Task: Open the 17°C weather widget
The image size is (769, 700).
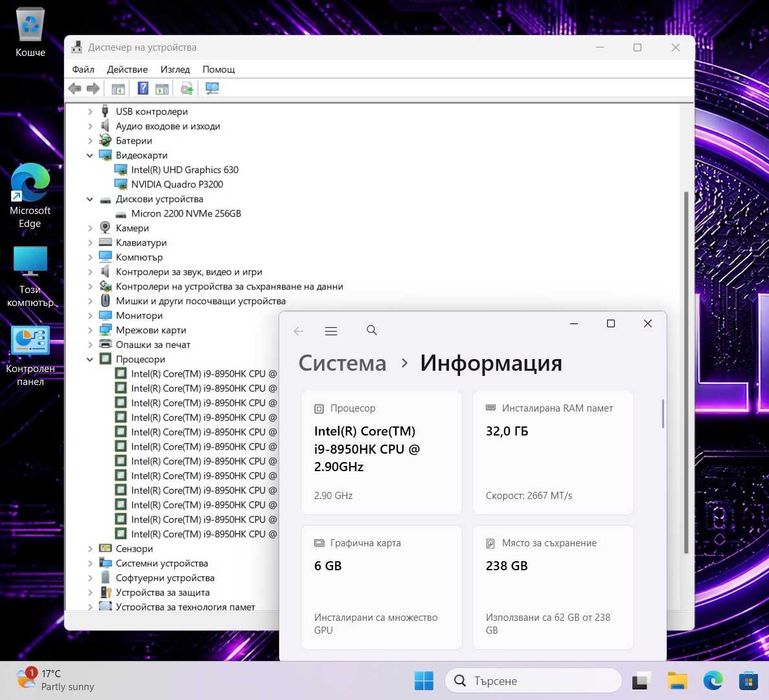Action: (x=55, y=680)
